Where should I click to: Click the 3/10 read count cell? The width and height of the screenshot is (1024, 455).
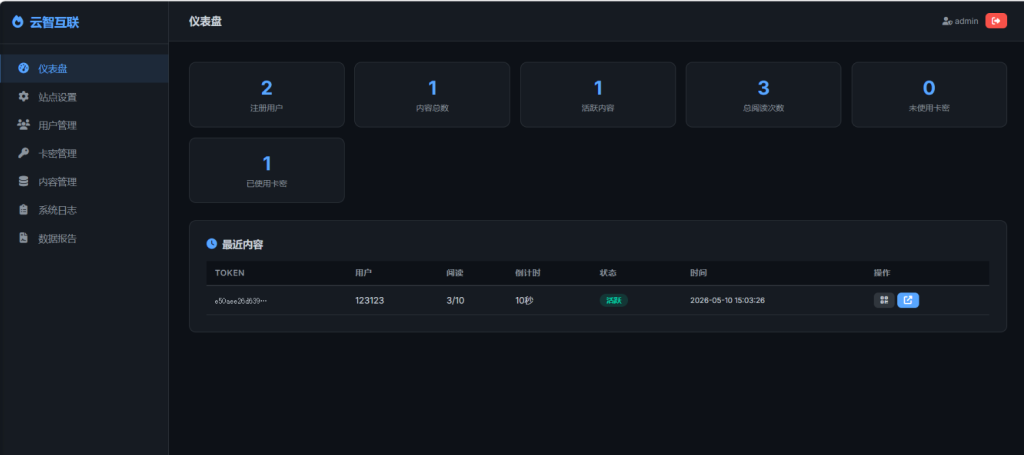pos(455,300)
